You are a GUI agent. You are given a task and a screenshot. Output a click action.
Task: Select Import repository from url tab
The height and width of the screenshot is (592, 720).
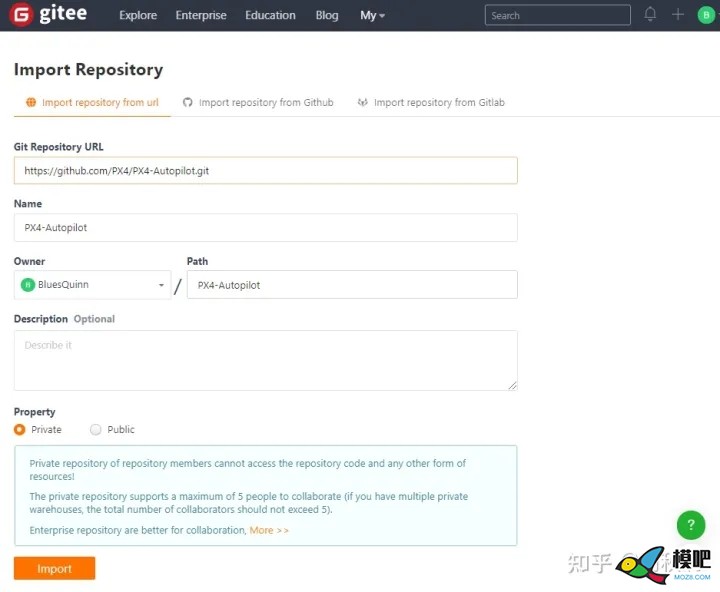click(92, 102)
